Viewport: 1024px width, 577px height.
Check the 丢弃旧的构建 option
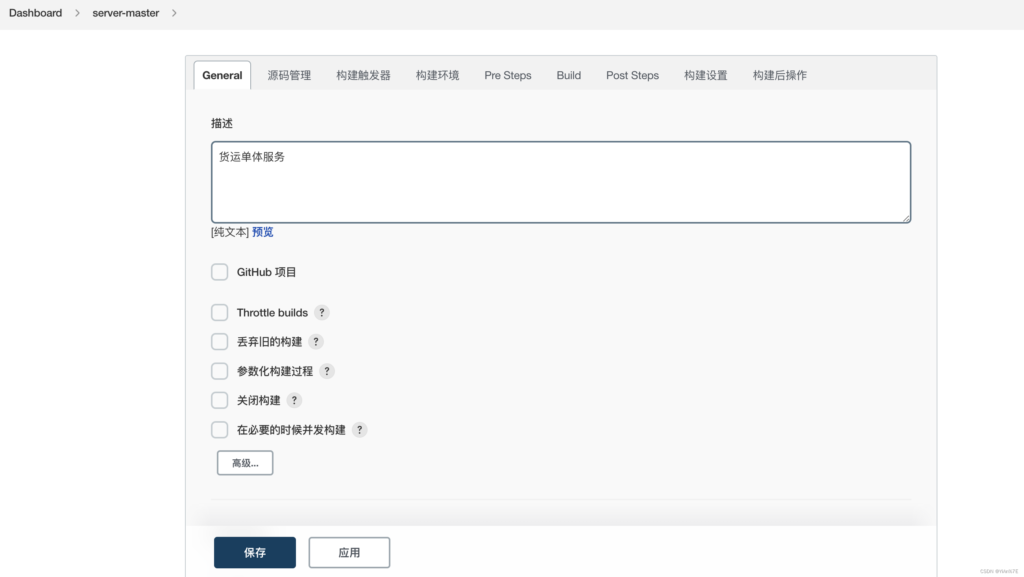(220, 342)
